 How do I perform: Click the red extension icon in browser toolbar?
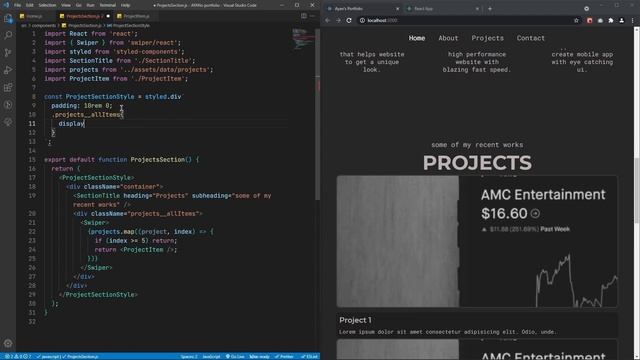click(x=589, y=20)
